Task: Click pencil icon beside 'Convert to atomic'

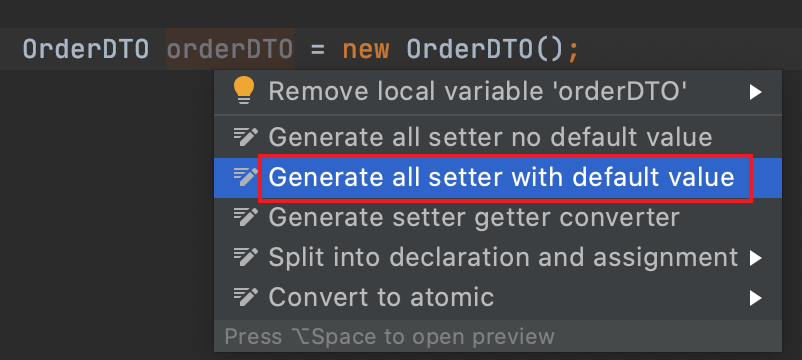Action: click(246, 297)
